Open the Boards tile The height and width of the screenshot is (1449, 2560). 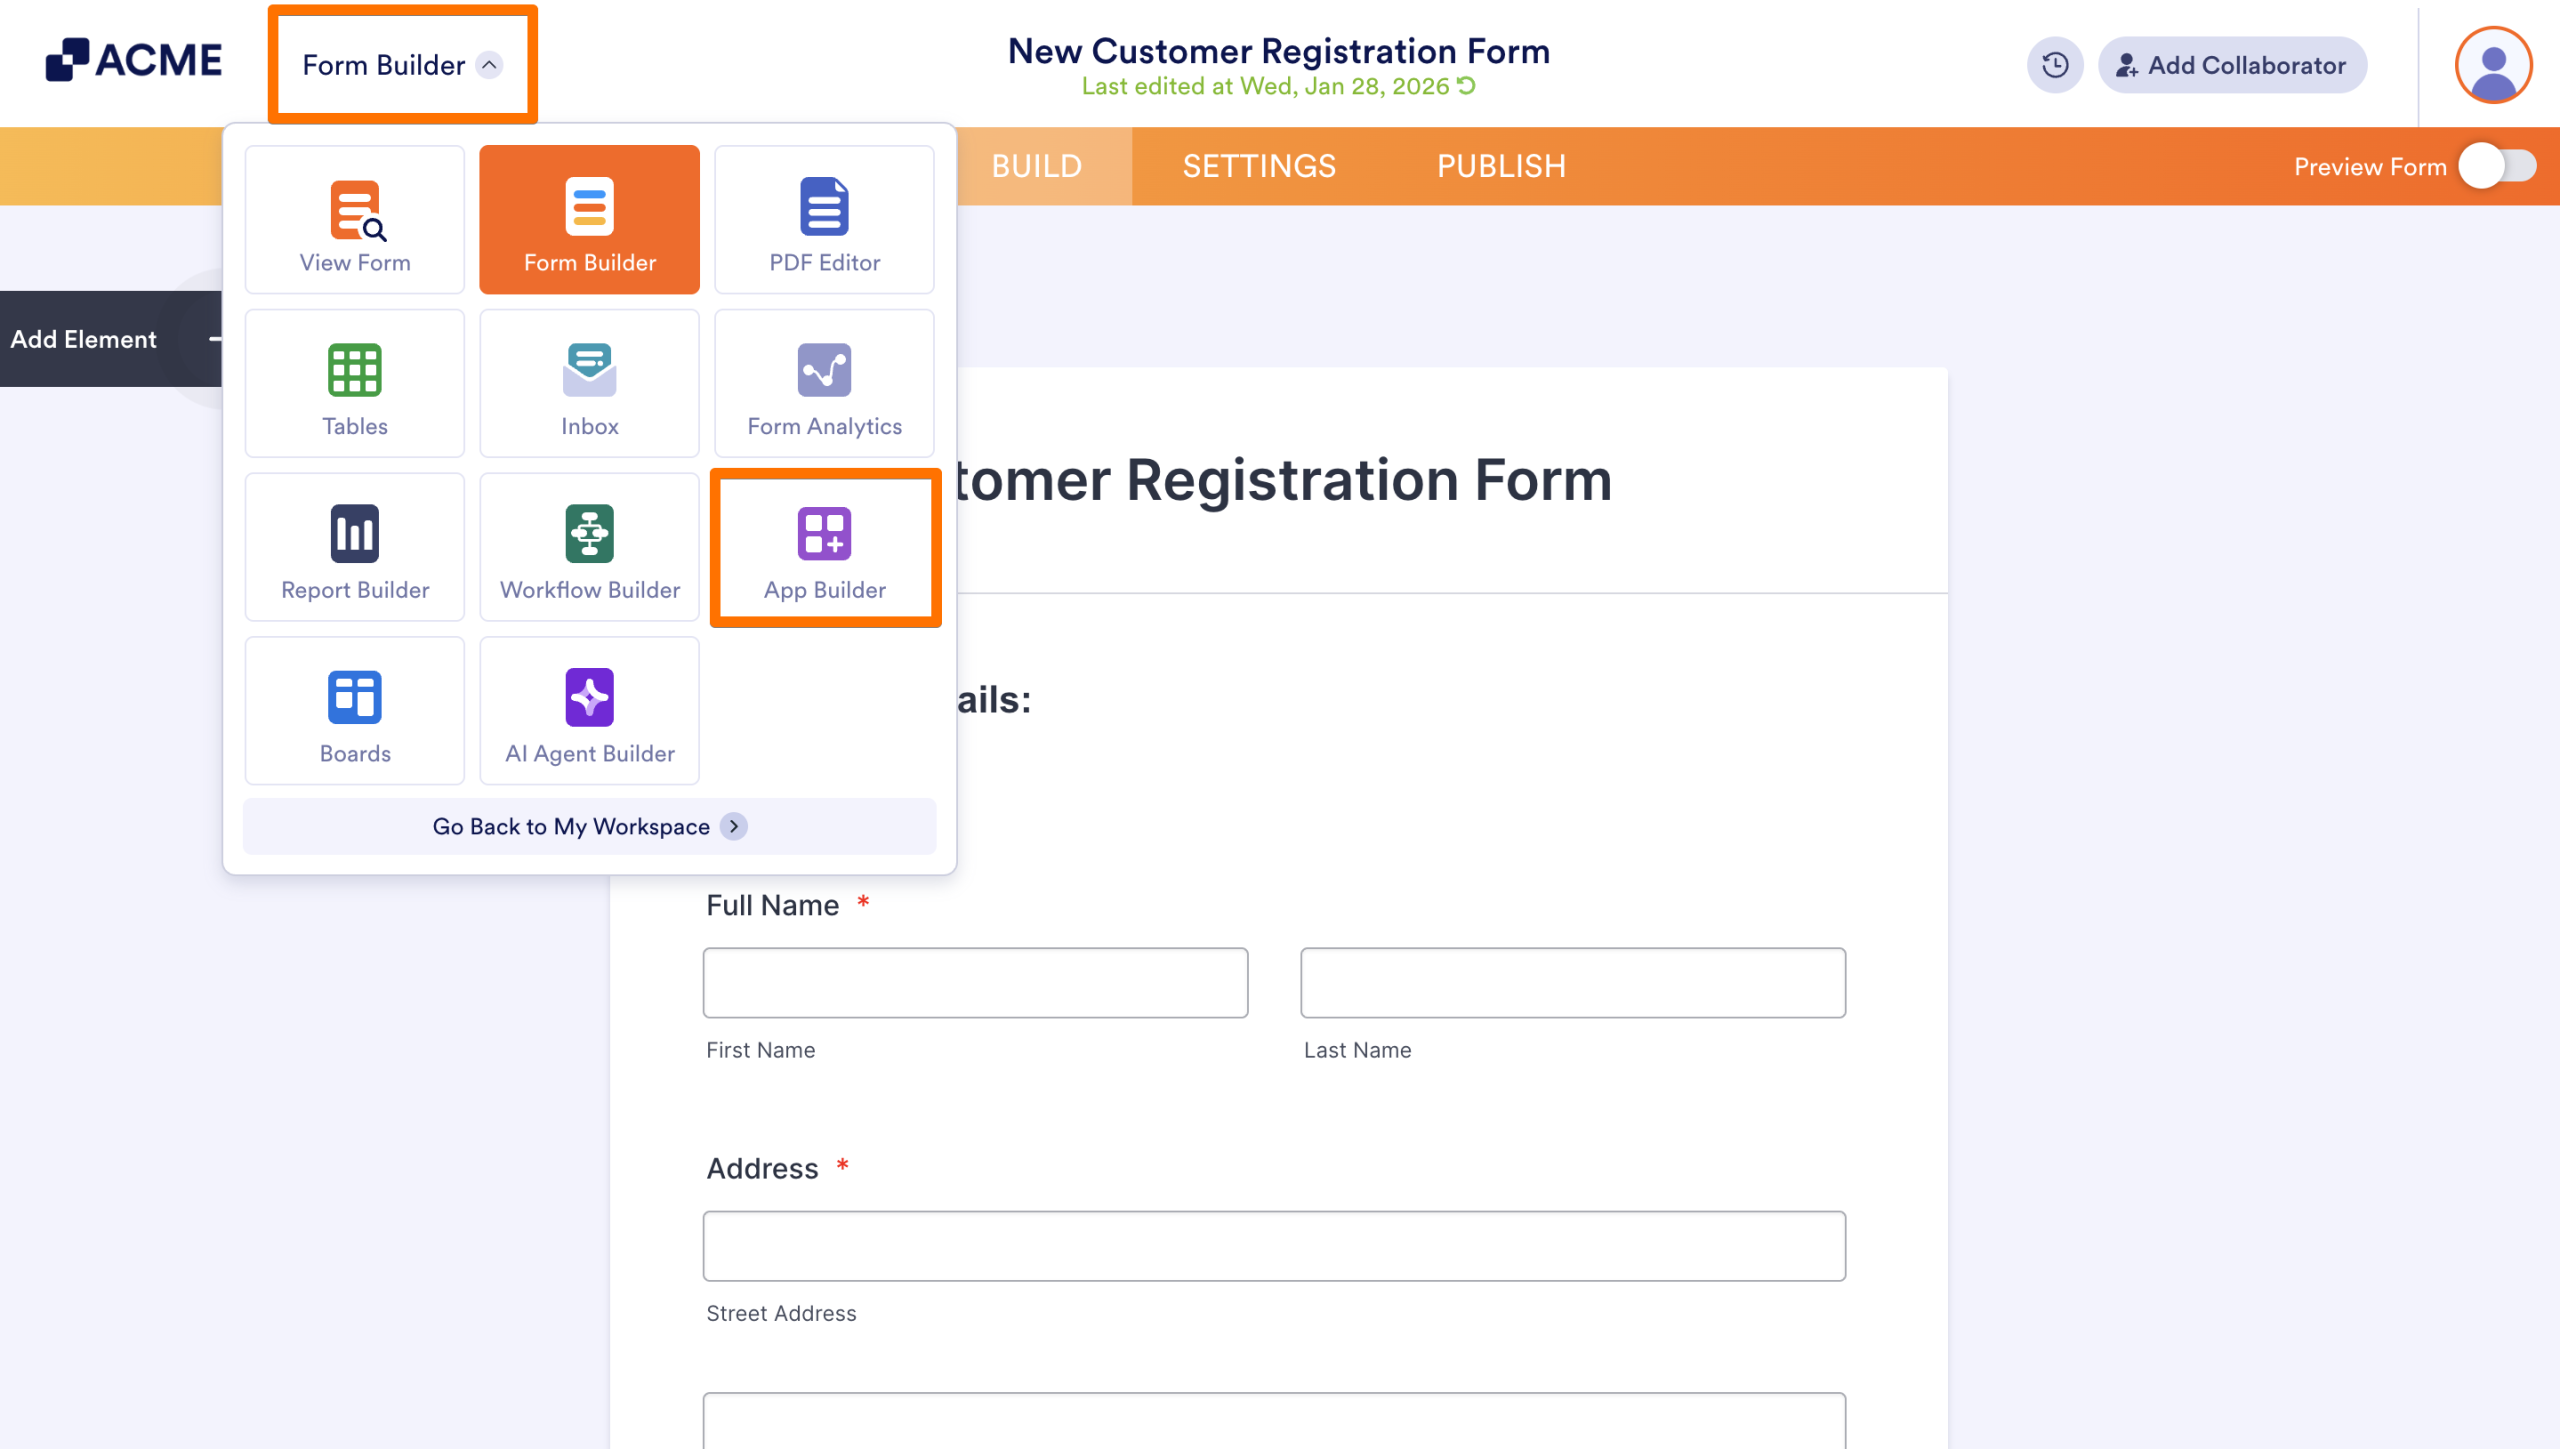pos(354,711)
